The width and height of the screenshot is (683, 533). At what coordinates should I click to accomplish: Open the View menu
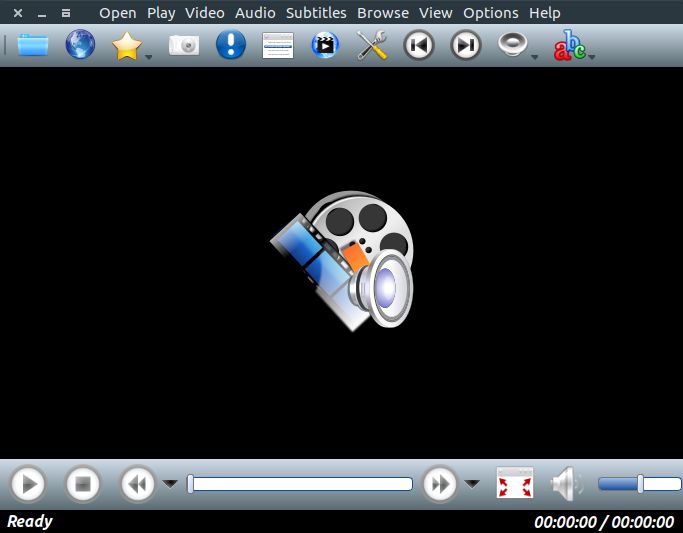tap(436, 13)
